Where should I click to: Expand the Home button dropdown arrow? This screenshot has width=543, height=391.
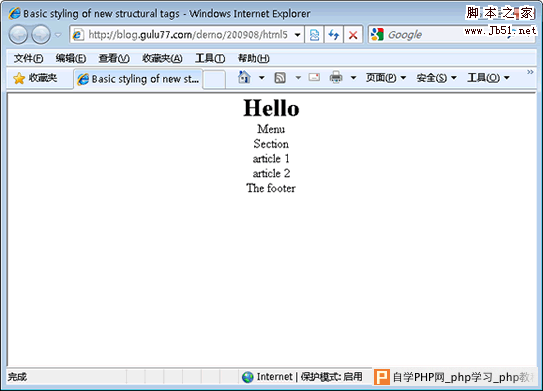262,78
